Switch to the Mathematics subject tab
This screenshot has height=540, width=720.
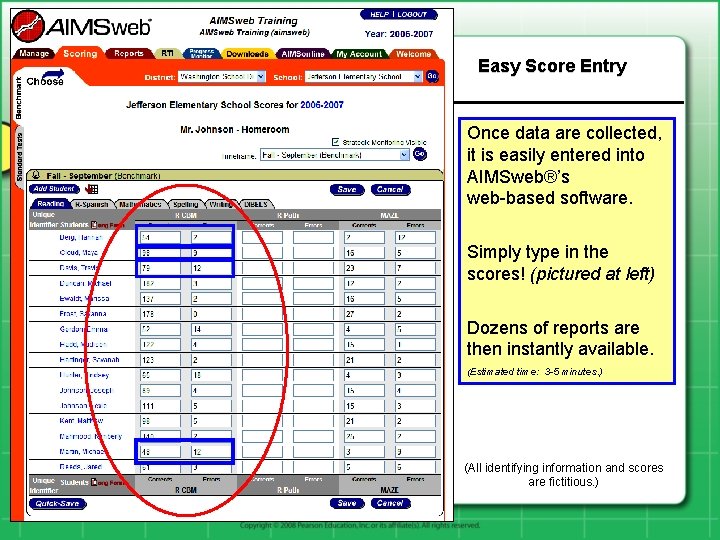140,204
